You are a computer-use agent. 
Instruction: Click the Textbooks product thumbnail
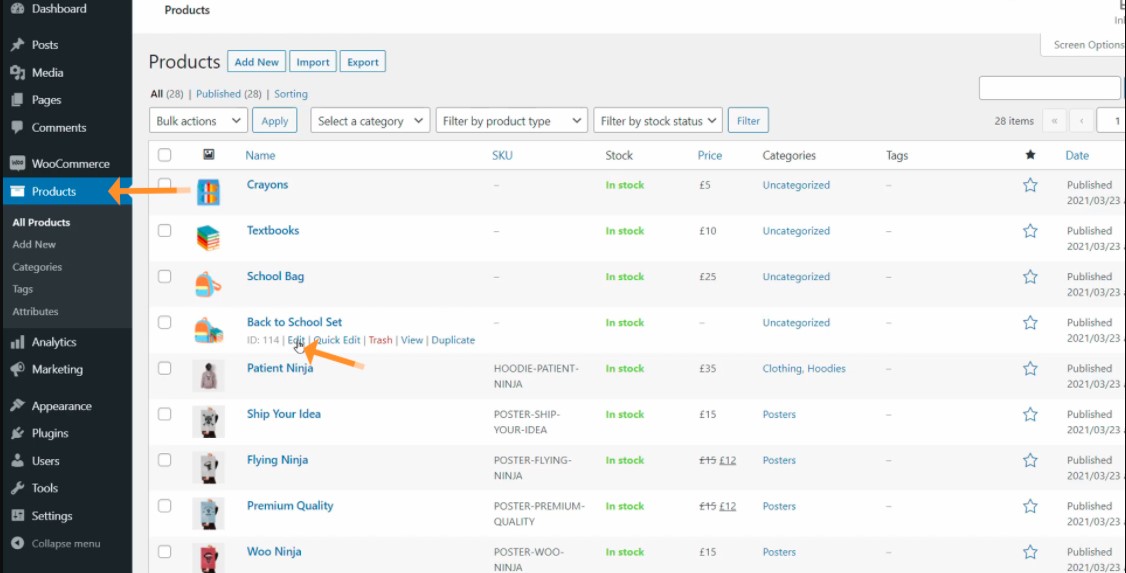(x=208, y=238)
